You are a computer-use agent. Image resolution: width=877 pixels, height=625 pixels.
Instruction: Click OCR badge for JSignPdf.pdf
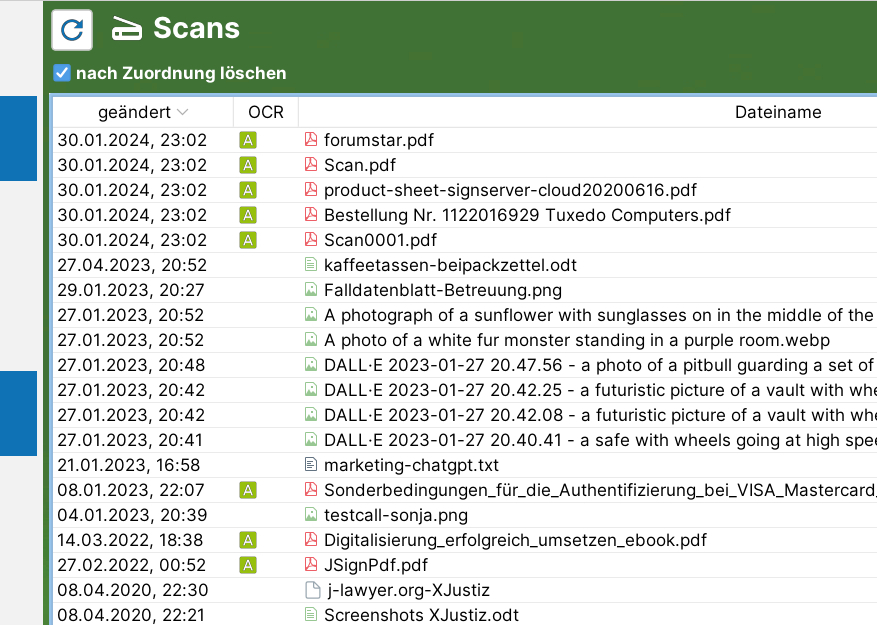pos(248,565)
